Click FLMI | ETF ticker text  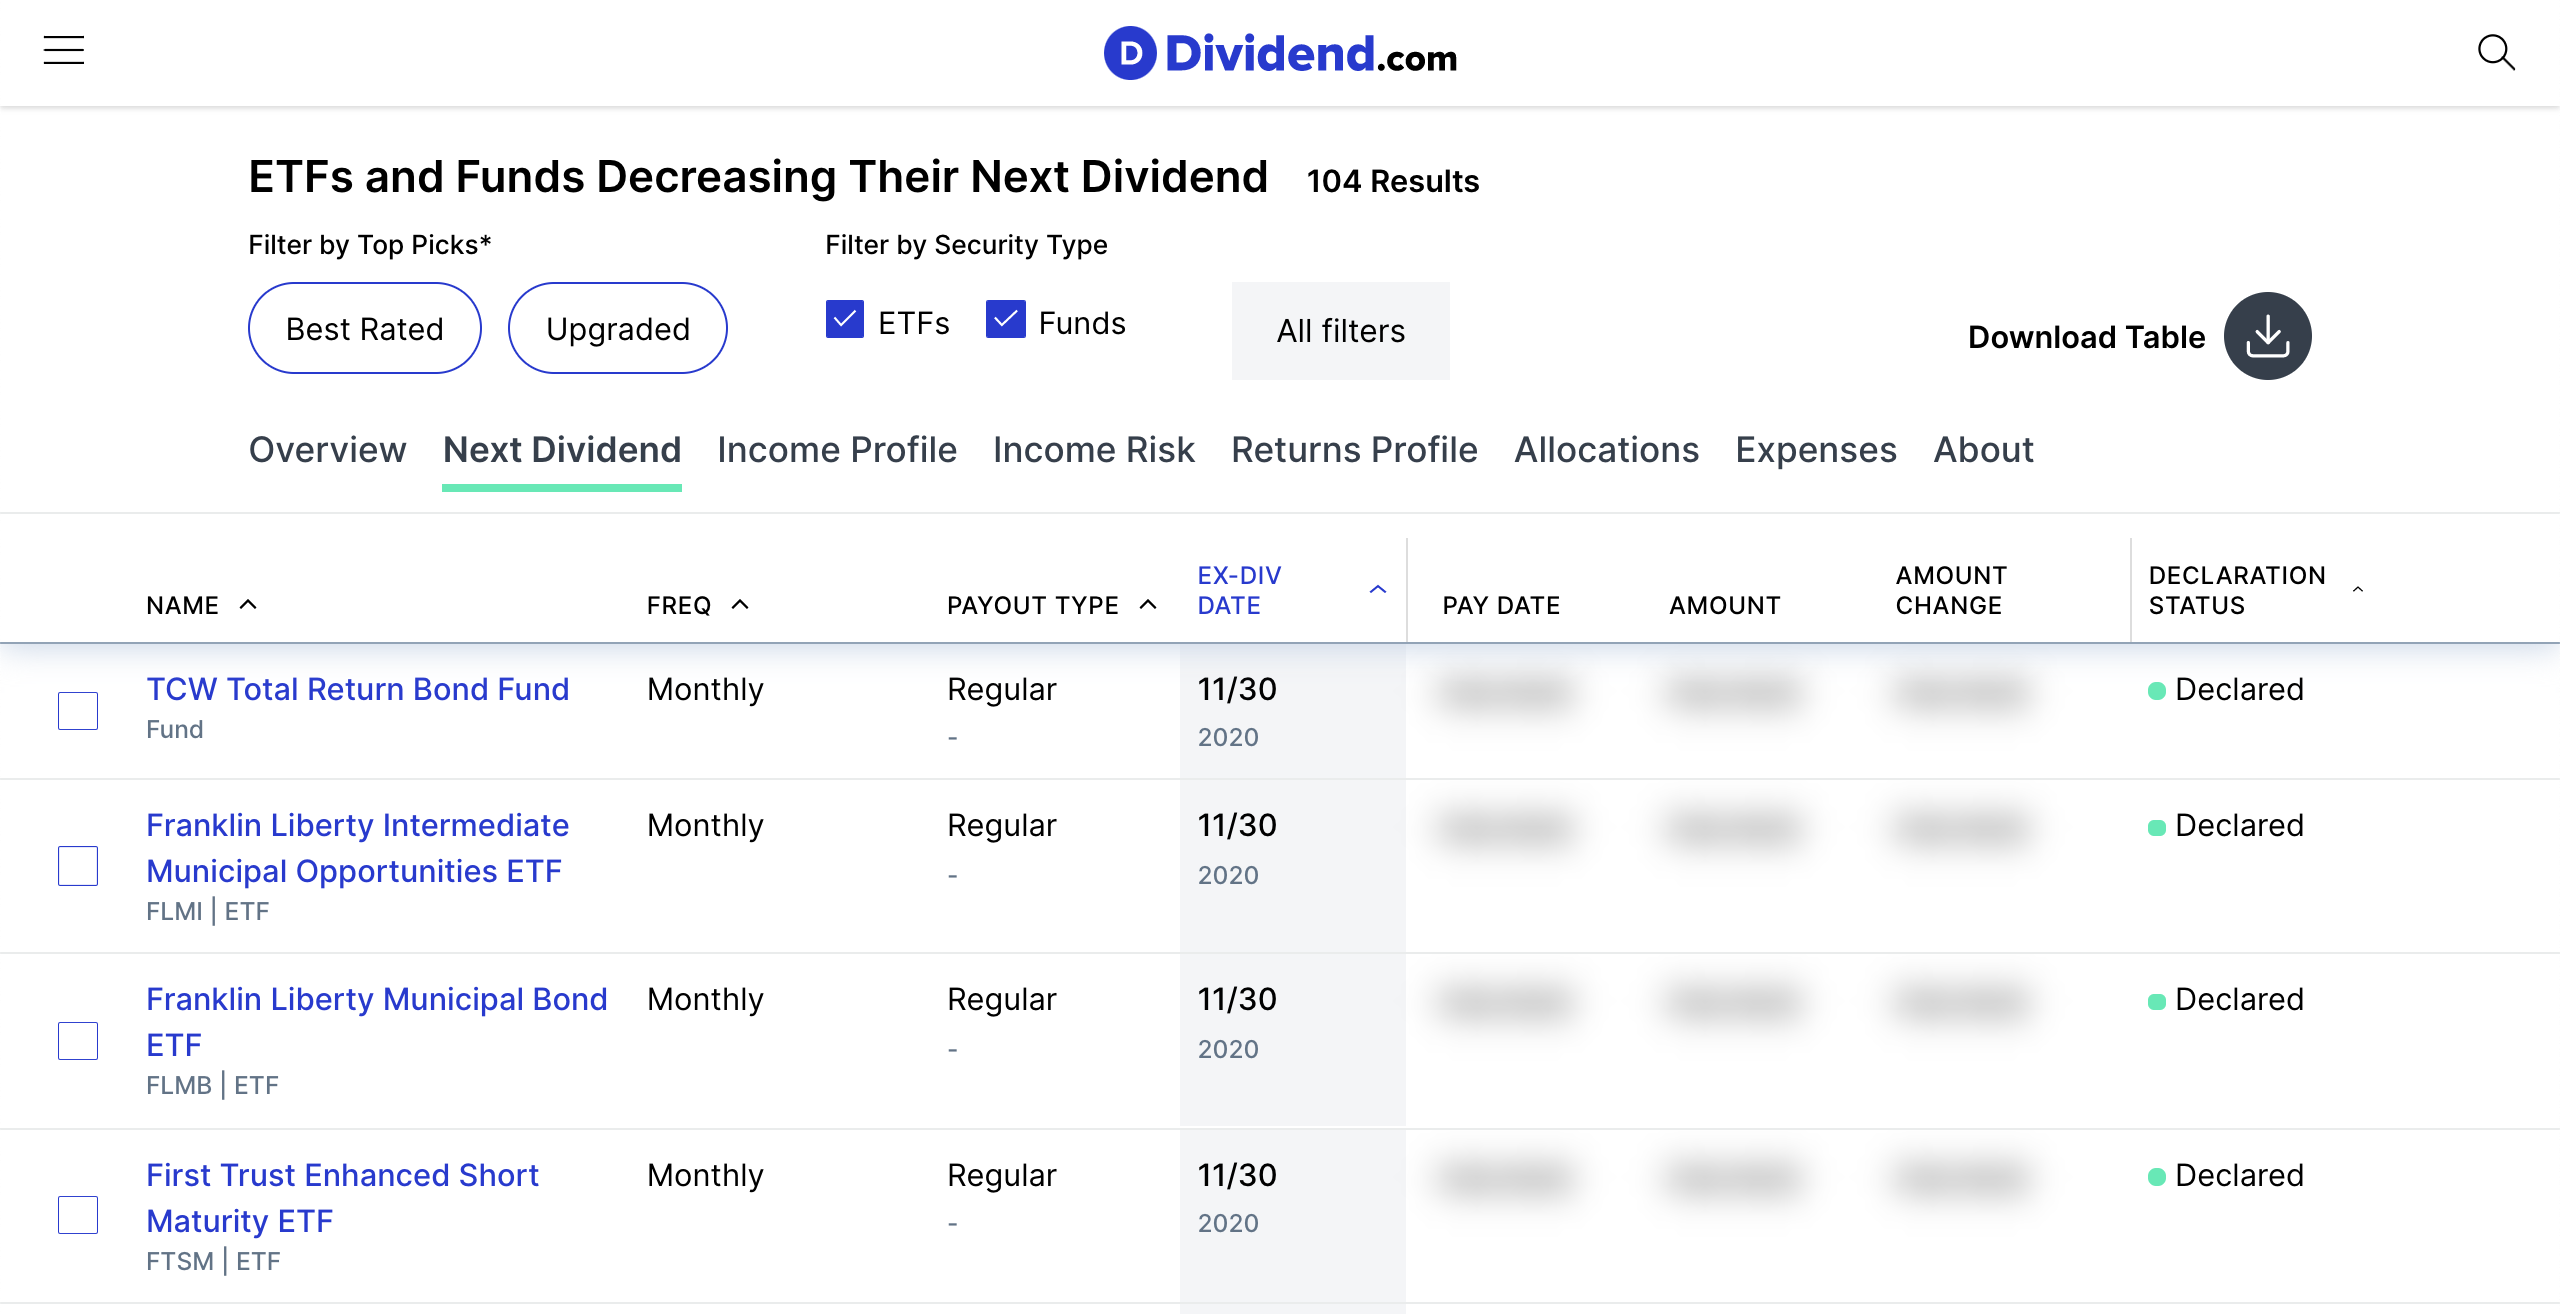(208, 911)
